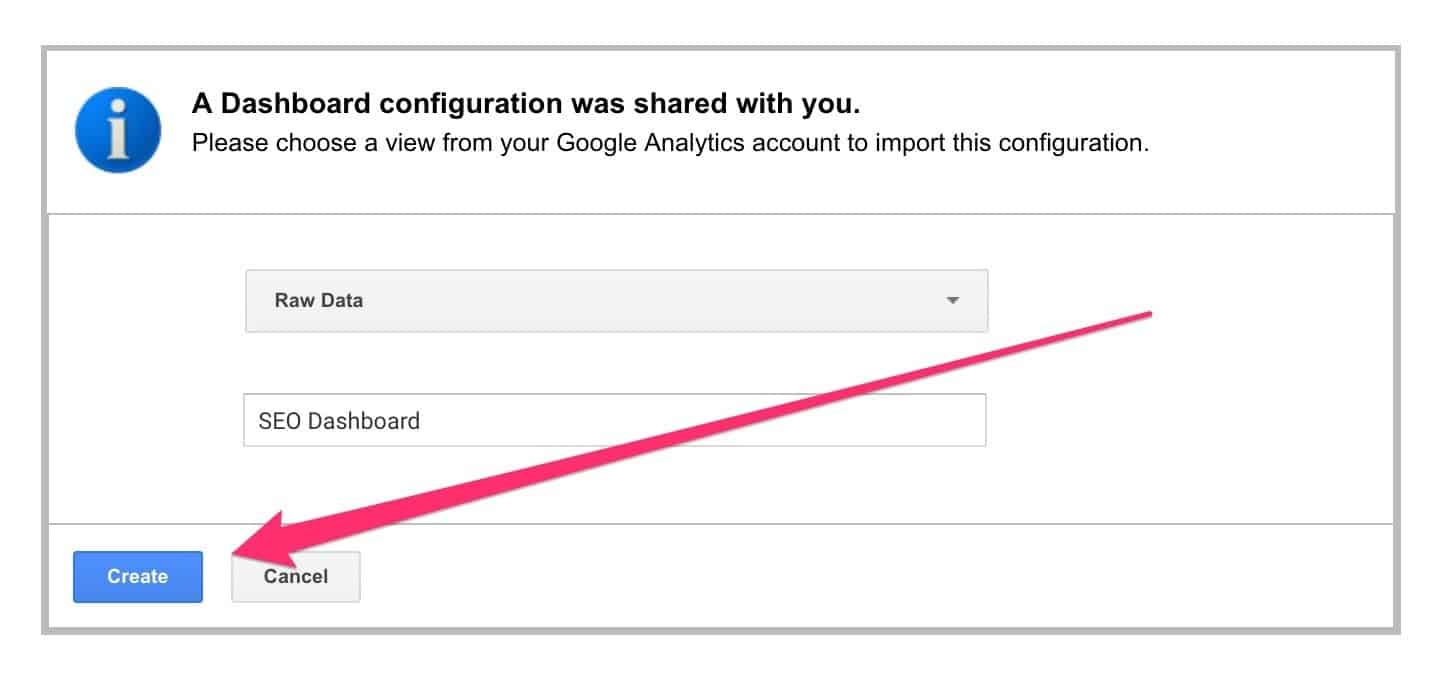The height and width of the screenshot is (697, 1446).
Task: Click the word "Create" on the blue button
Action: point(138,577)
